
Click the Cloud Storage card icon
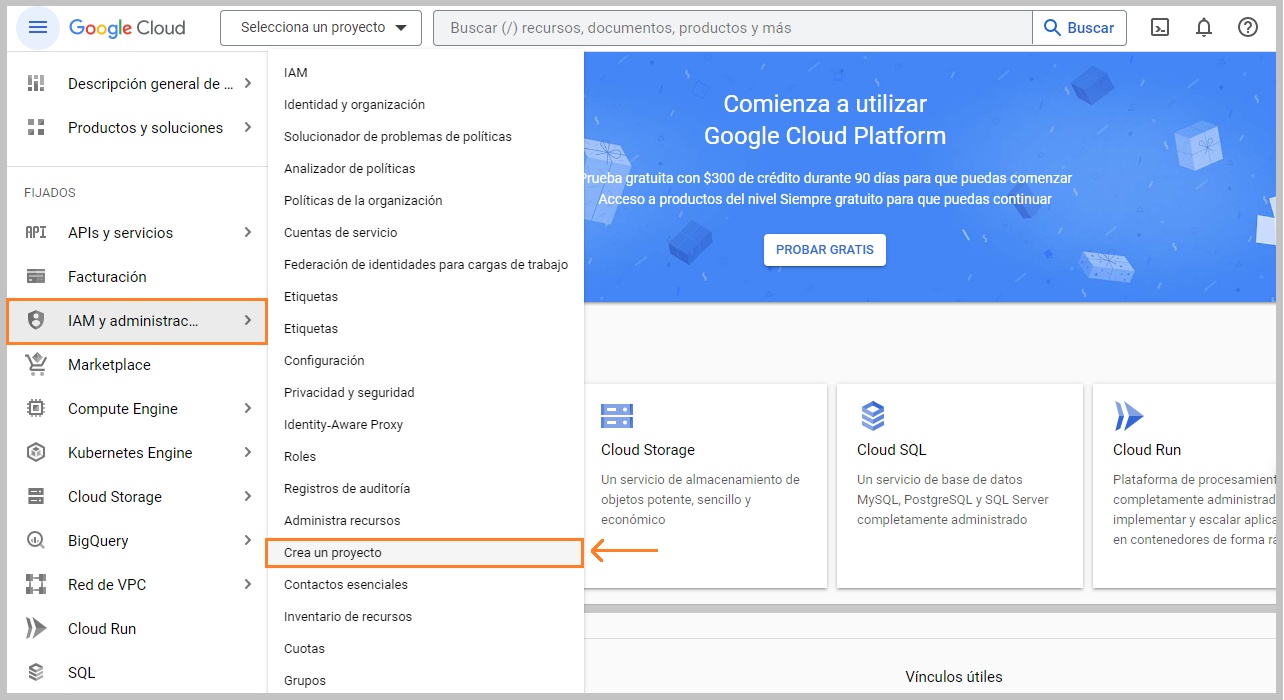[x=617, y=416]
